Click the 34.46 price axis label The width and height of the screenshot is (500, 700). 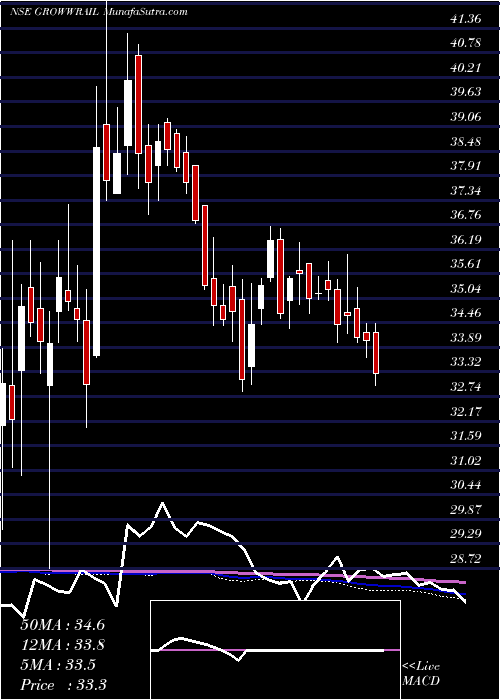click(466, 313)
